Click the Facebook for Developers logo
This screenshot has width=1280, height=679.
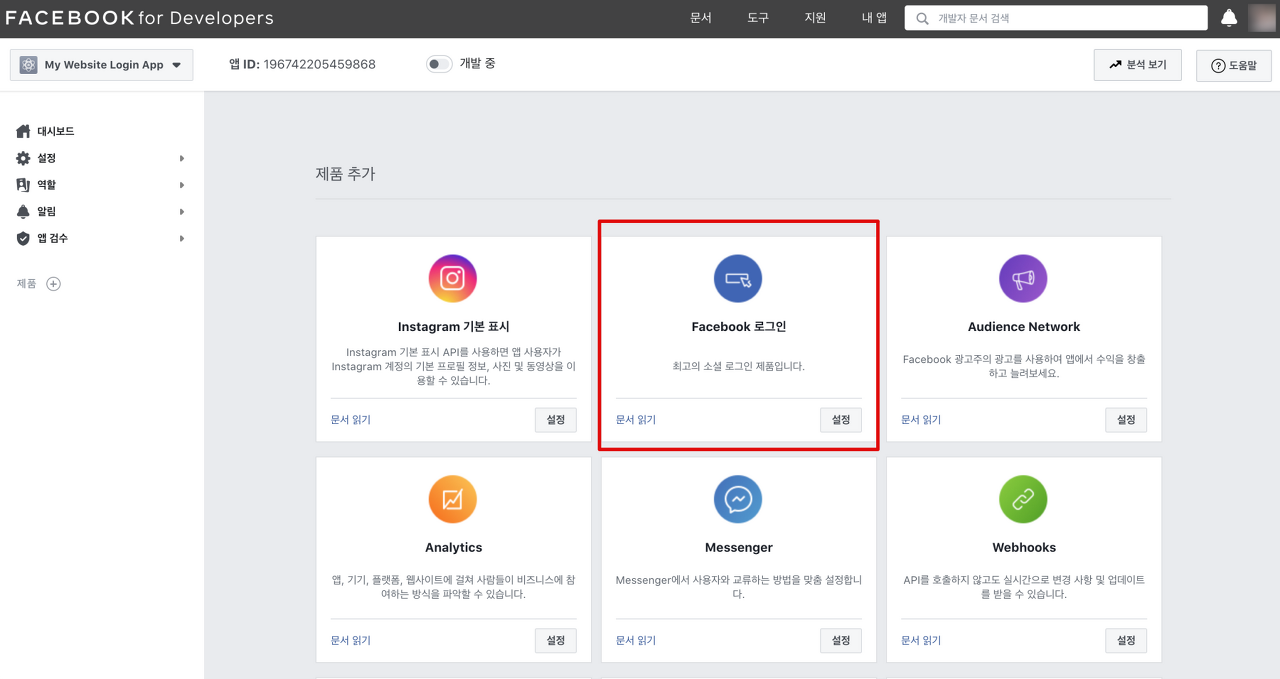[140, 18]
